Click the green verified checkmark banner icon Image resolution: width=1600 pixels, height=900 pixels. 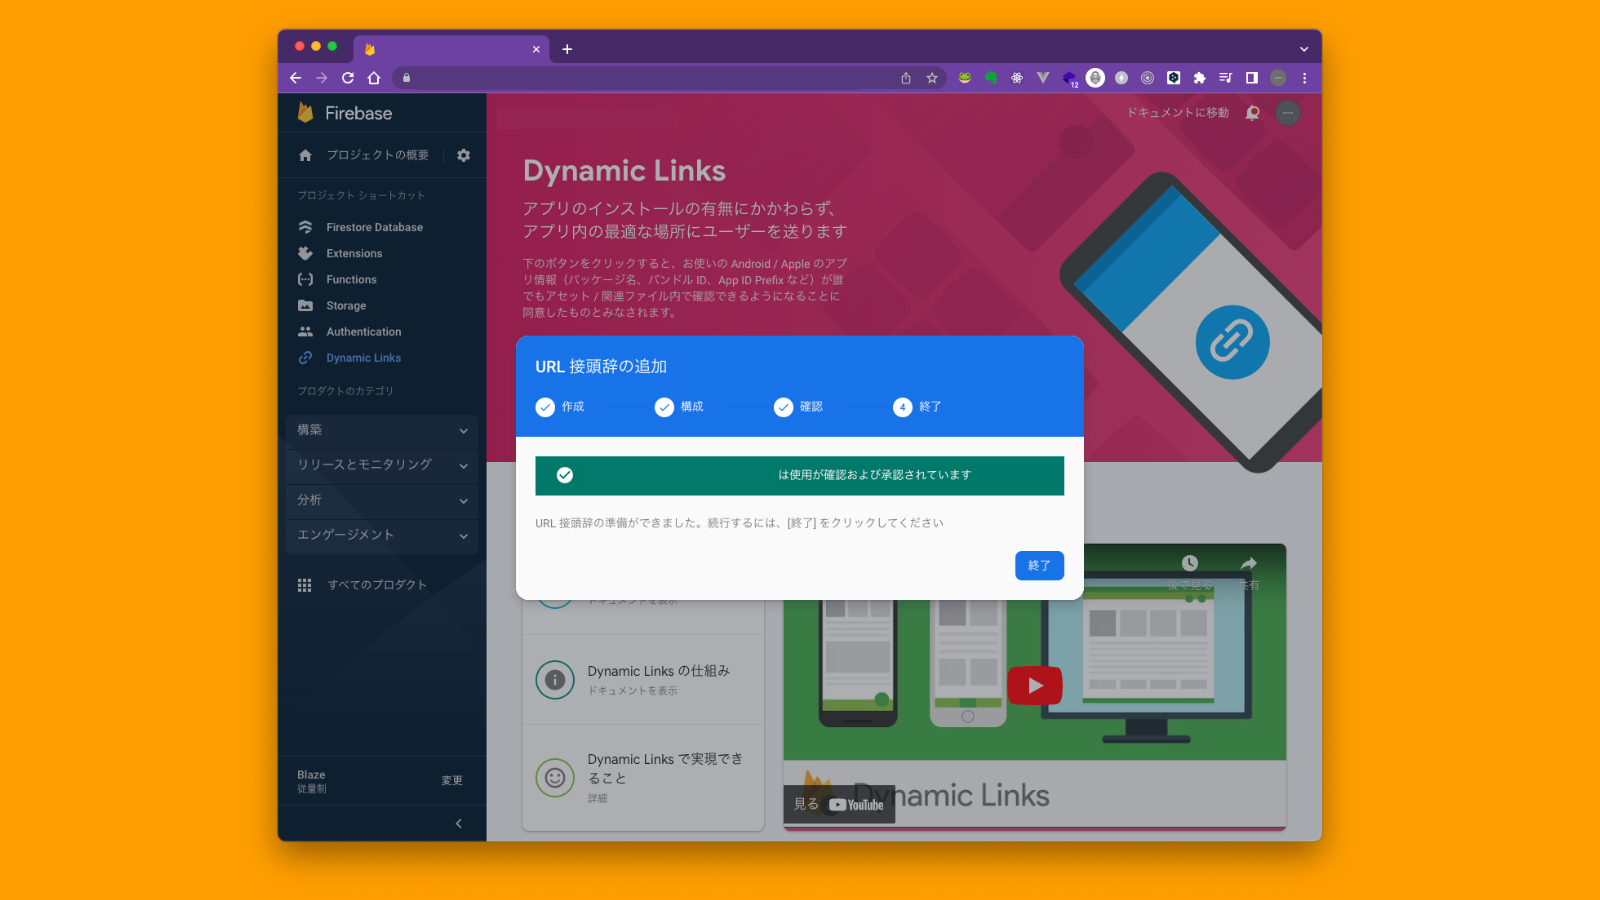pyautogui.click(x=565, y=475)
